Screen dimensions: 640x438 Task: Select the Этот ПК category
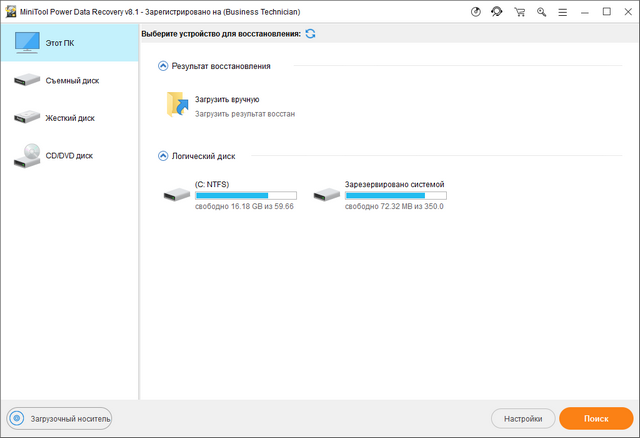[69, 42]
